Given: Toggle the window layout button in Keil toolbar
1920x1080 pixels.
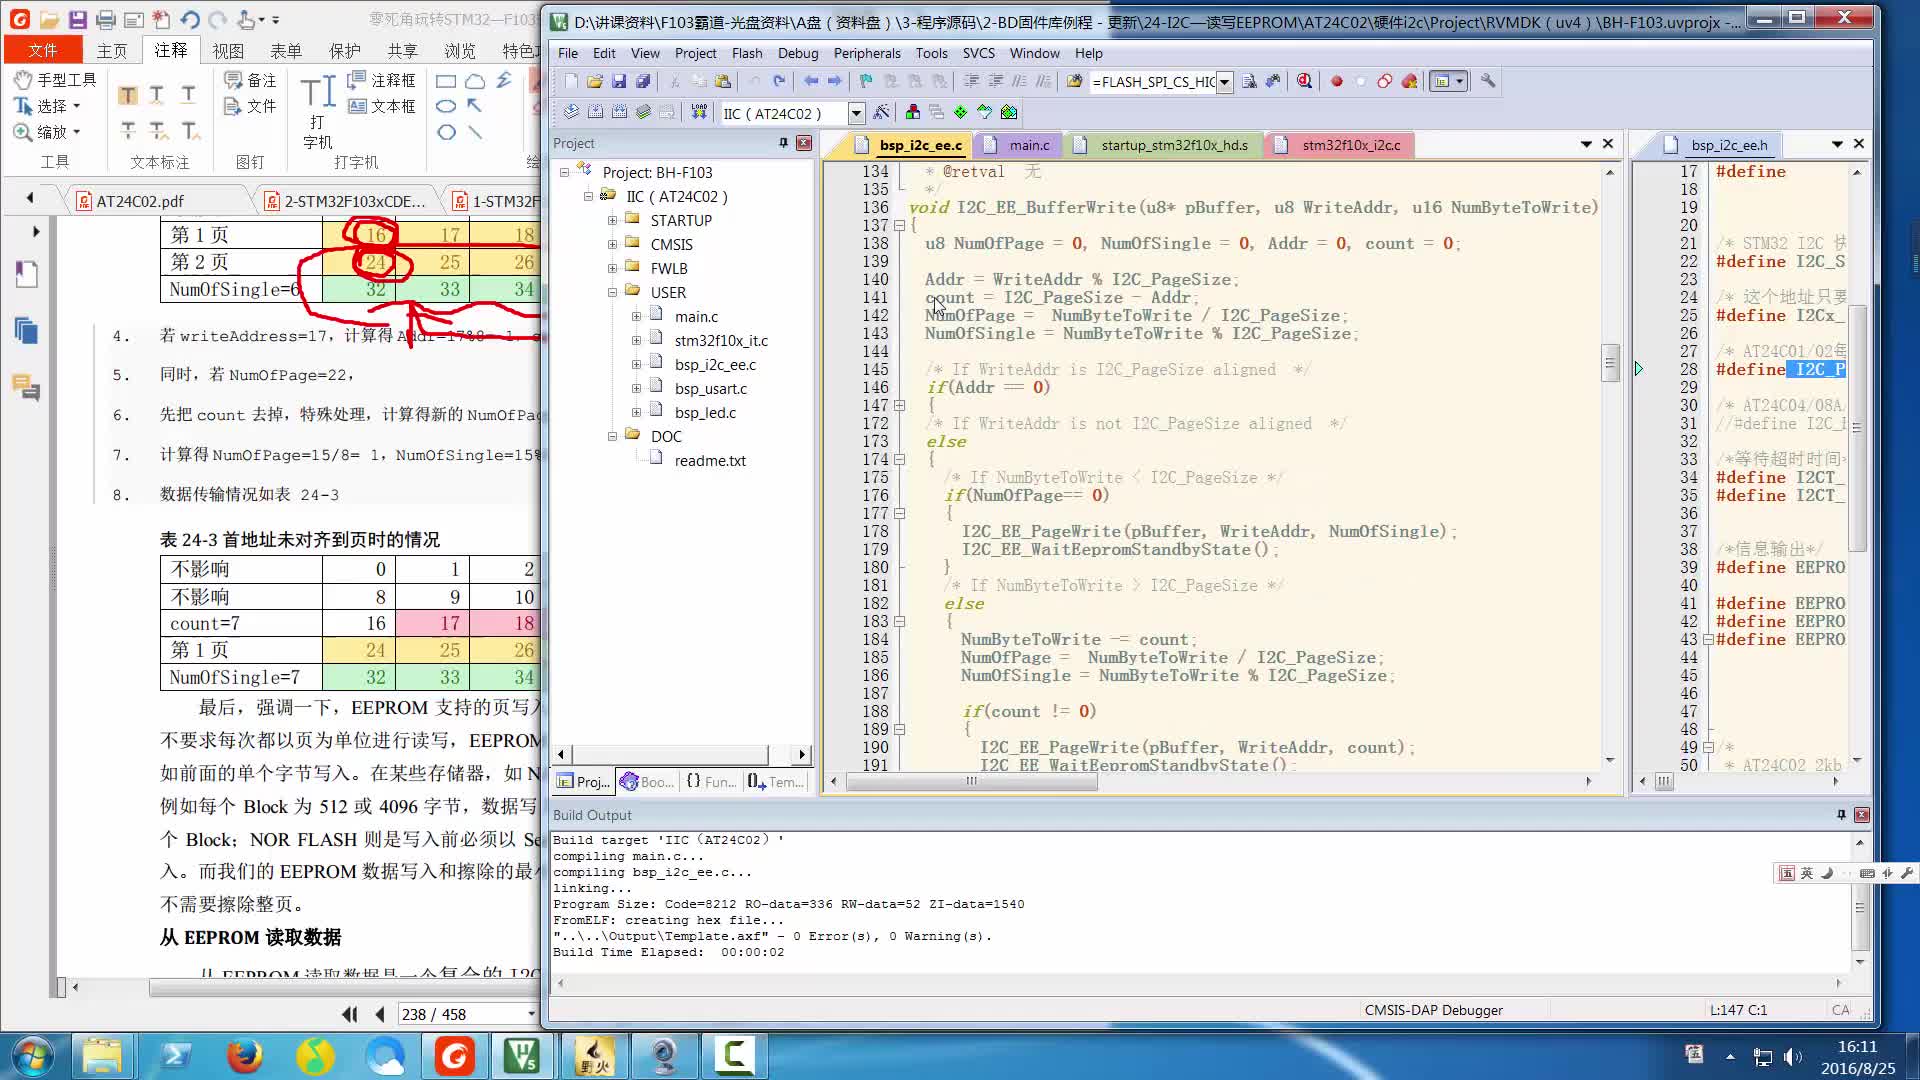Looking at the screenshot, I should pos(1447,81).
